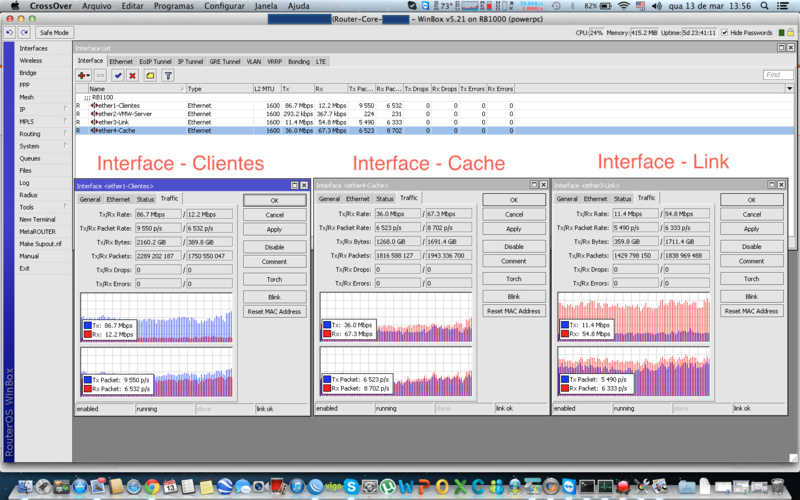
Task: Click the red Rx swatch in ether4-Cache graph
Action: [x=327, y=334]
